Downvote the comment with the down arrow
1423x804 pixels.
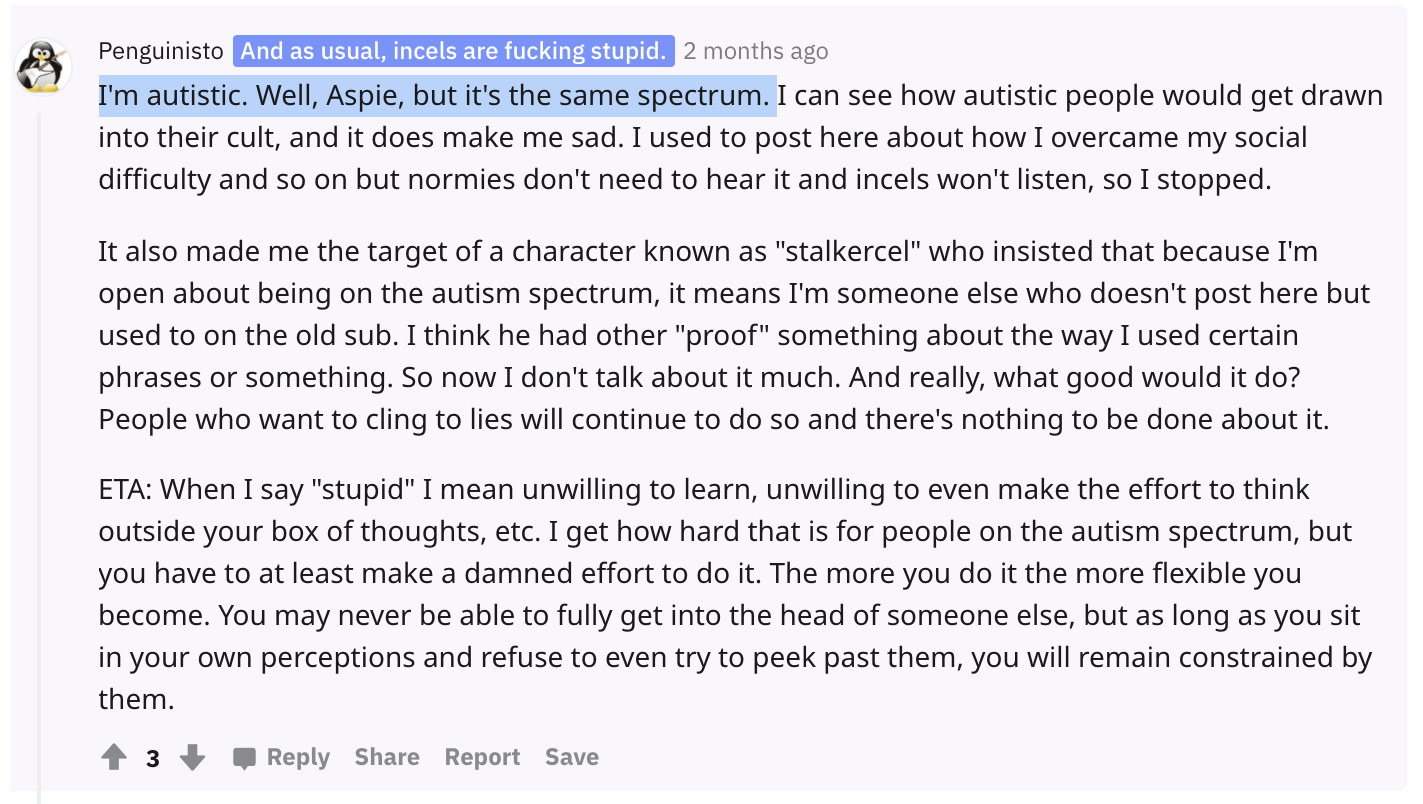192,757
